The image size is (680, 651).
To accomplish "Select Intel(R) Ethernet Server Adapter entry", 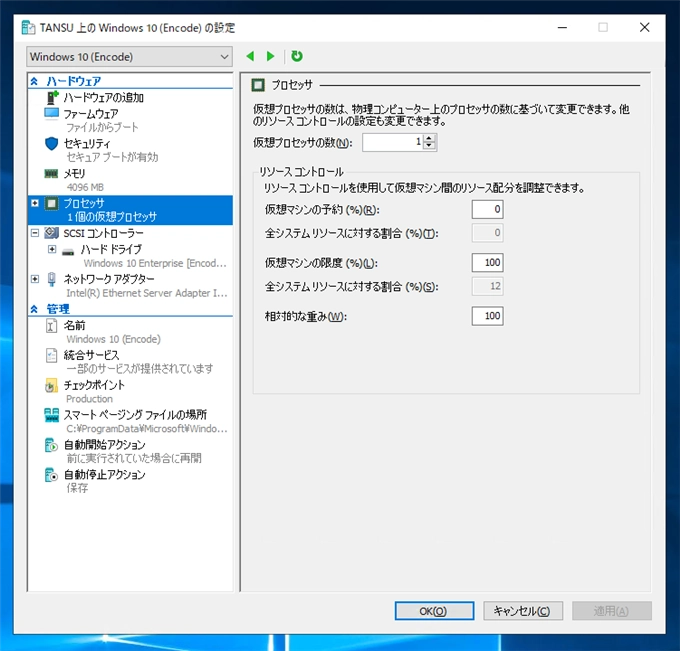I will tap(147, 293).
